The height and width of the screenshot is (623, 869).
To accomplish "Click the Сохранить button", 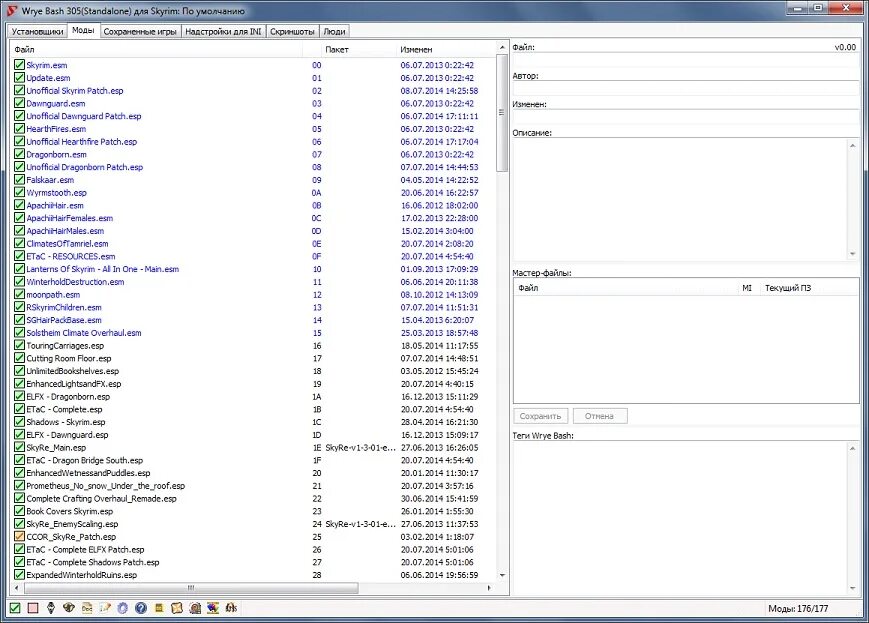I will pos(540,416).
